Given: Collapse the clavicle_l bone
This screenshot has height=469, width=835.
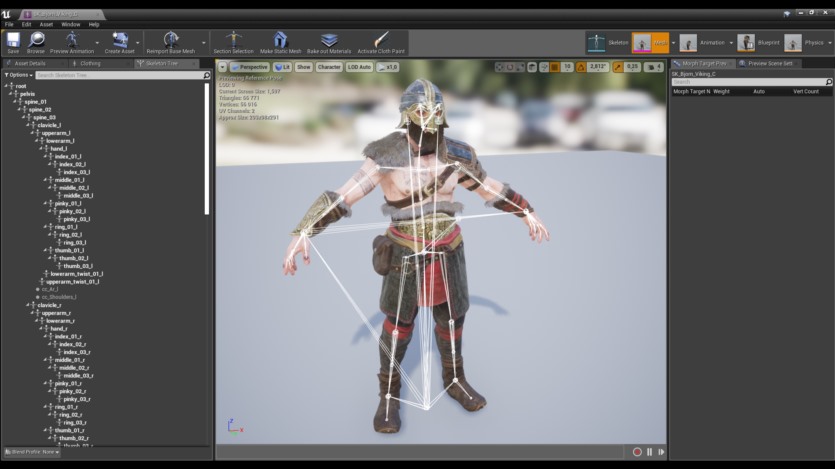Looking at the screenshot, I should click(28, 125).
